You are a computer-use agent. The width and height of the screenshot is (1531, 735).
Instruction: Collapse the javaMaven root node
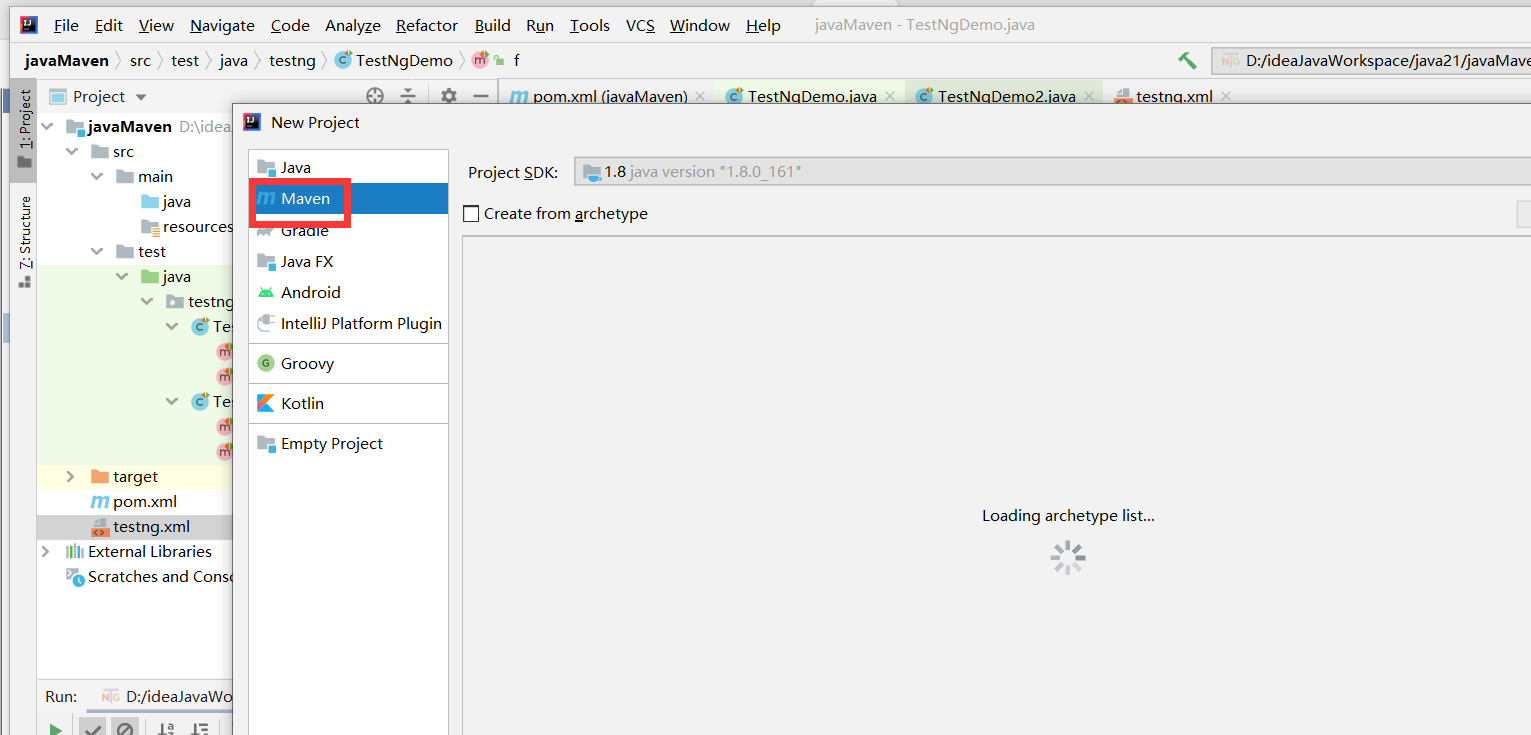(47, 127)
